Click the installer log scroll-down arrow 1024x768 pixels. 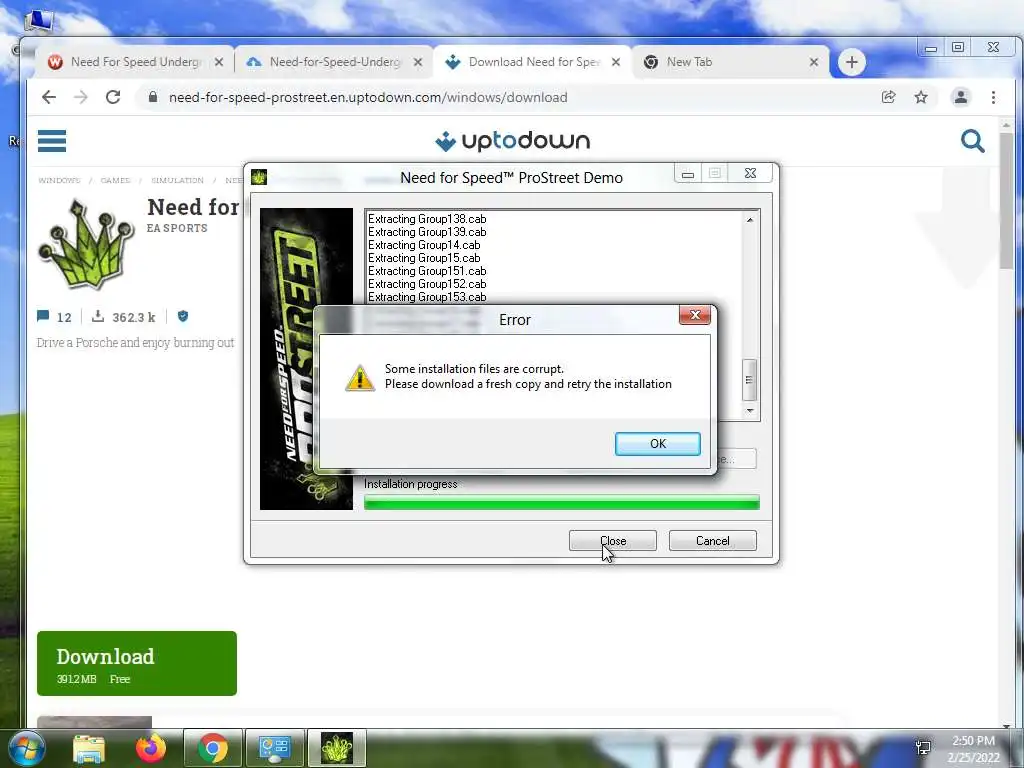[750, 411]
